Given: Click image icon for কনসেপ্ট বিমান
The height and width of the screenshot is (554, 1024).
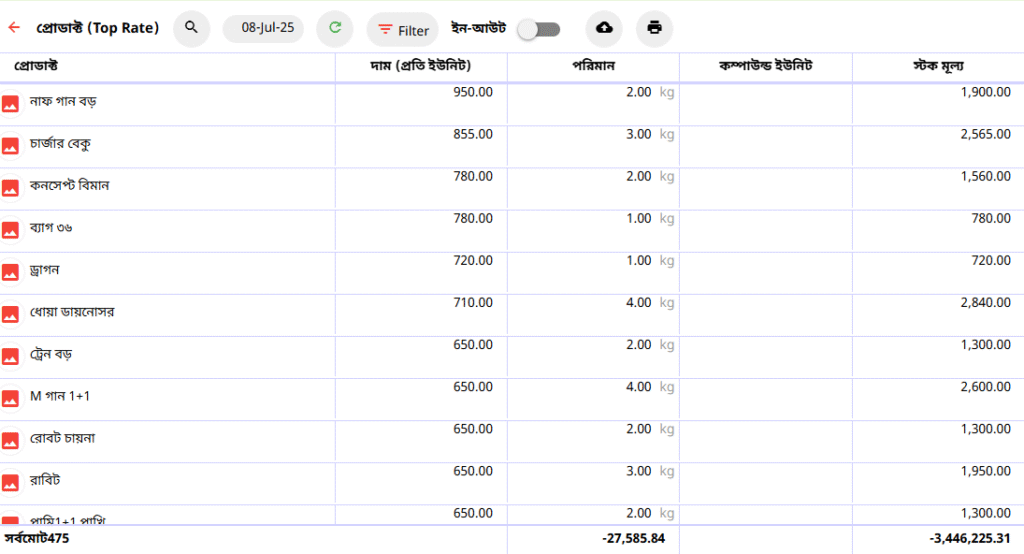Looking at the screenshot, I should click(x=10, y=188).
